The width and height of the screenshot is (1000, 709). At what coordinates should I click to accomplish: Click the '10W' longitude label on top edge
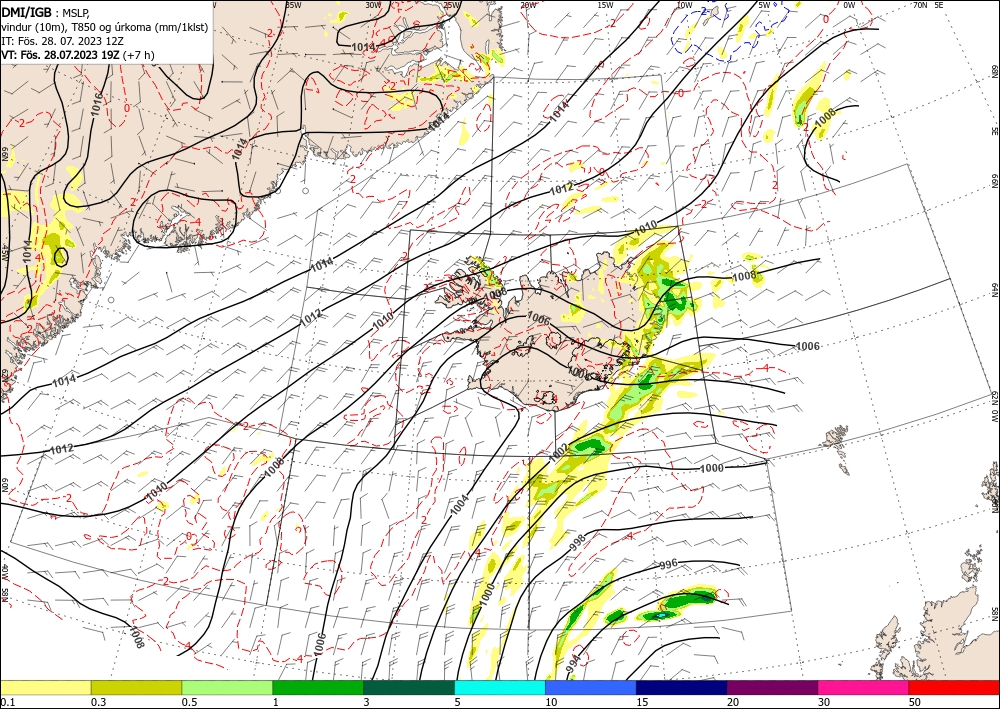click(683, 4)
